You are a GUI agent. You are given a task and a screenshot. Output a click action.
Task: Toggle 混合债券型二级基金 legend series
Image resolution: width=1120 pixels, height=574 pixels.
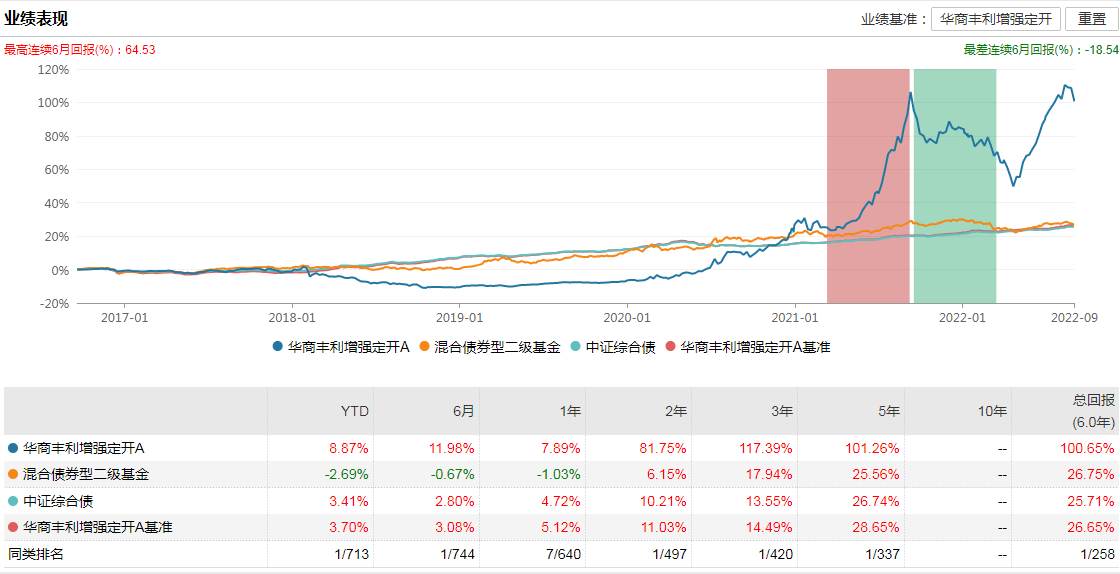coord(491,347)
